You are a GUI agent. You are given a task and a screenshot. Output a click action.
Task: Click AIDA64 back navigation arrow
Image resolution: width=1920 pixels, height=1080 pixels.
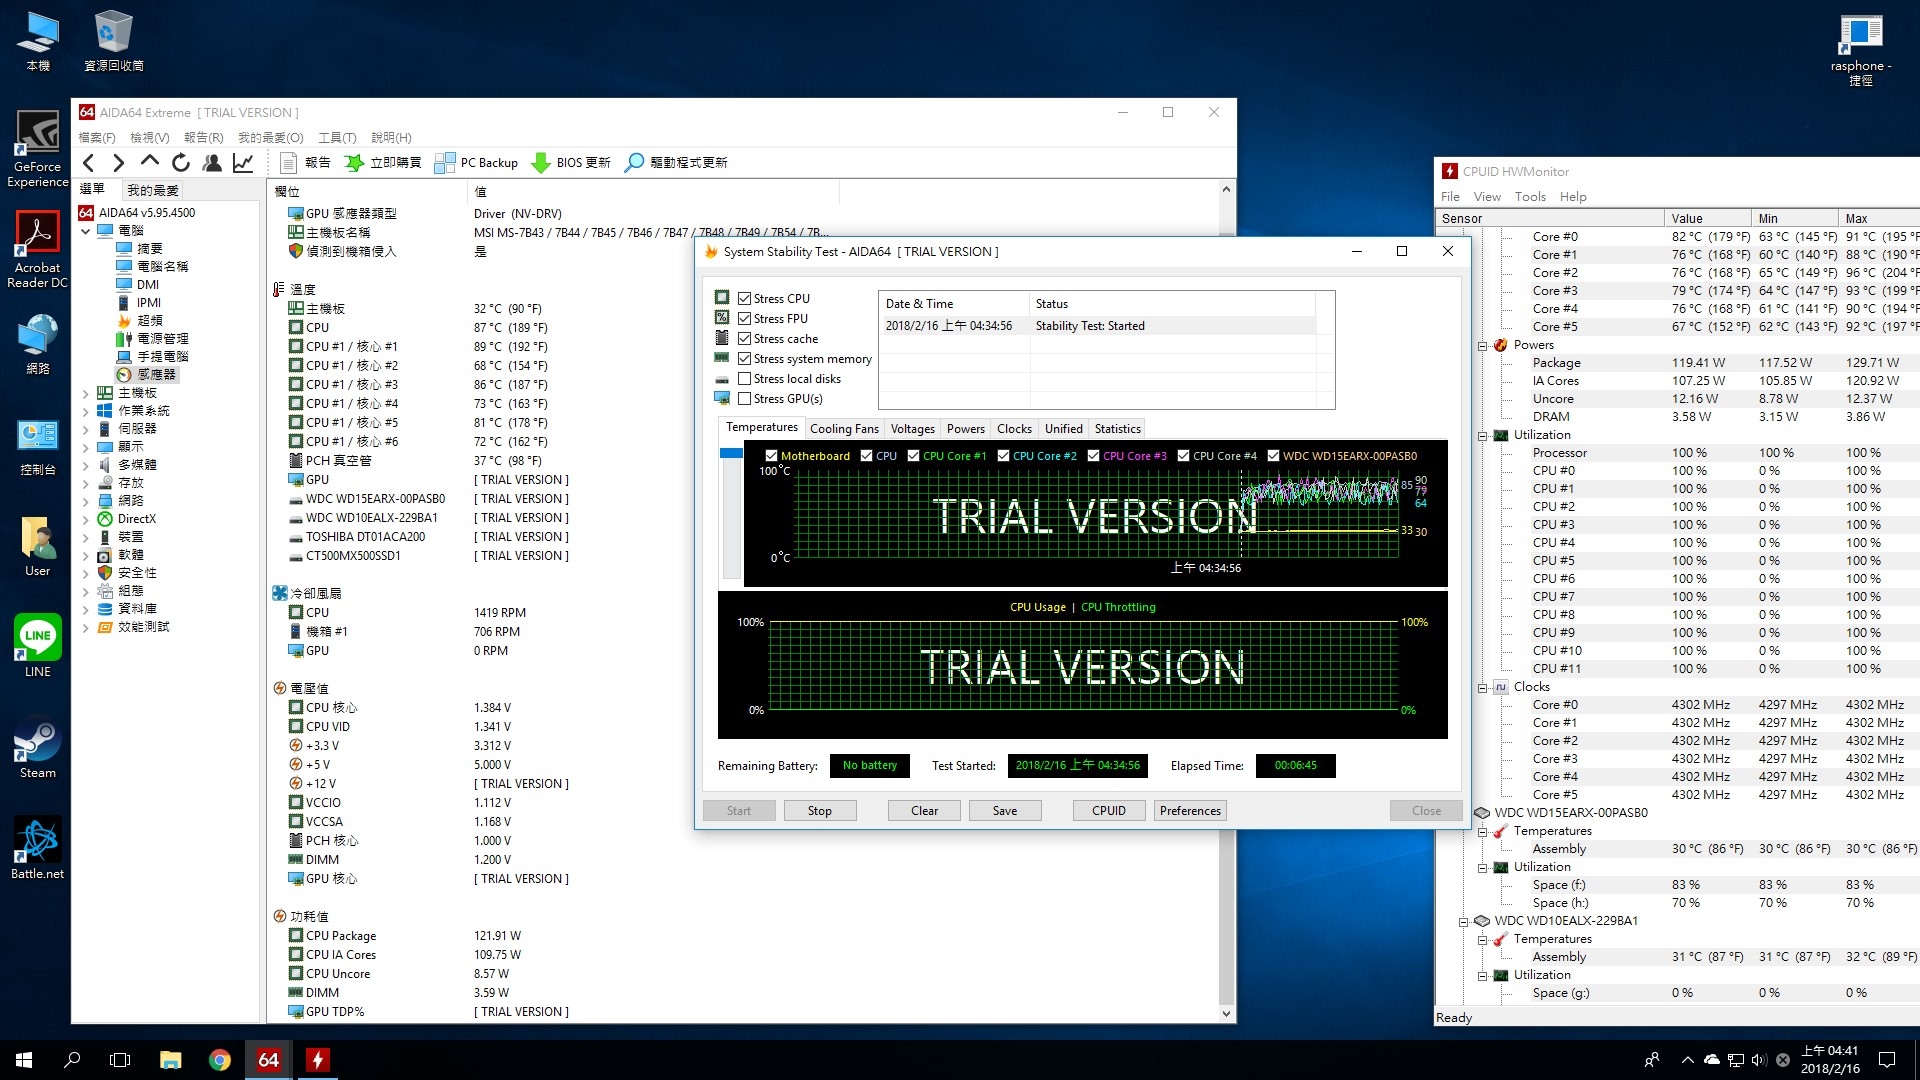[x=89, y=163]
